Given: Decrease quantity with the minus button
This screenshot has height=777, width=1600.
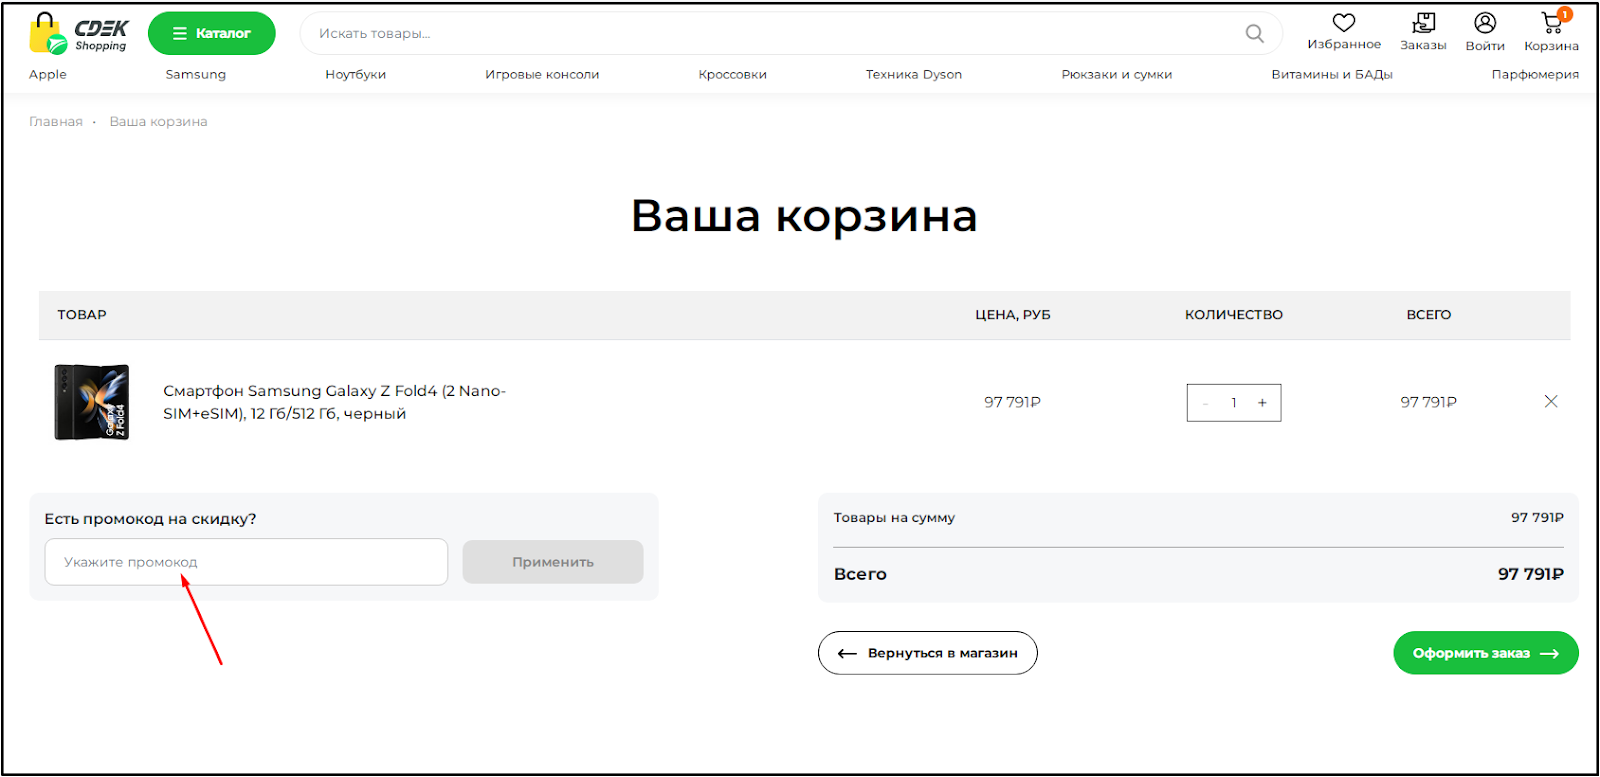Looking at the screenshot, I should [1205, 403].
